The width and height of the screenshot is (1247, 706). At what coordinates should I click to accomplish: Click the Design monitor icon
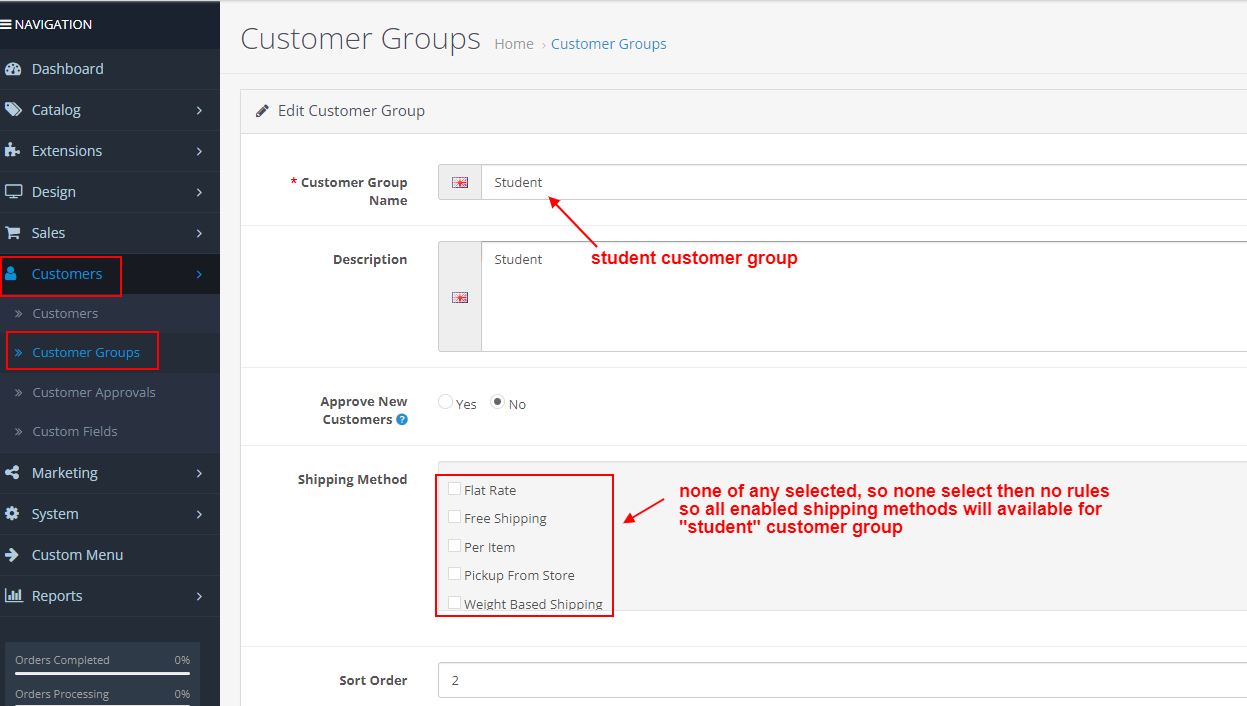12,192
